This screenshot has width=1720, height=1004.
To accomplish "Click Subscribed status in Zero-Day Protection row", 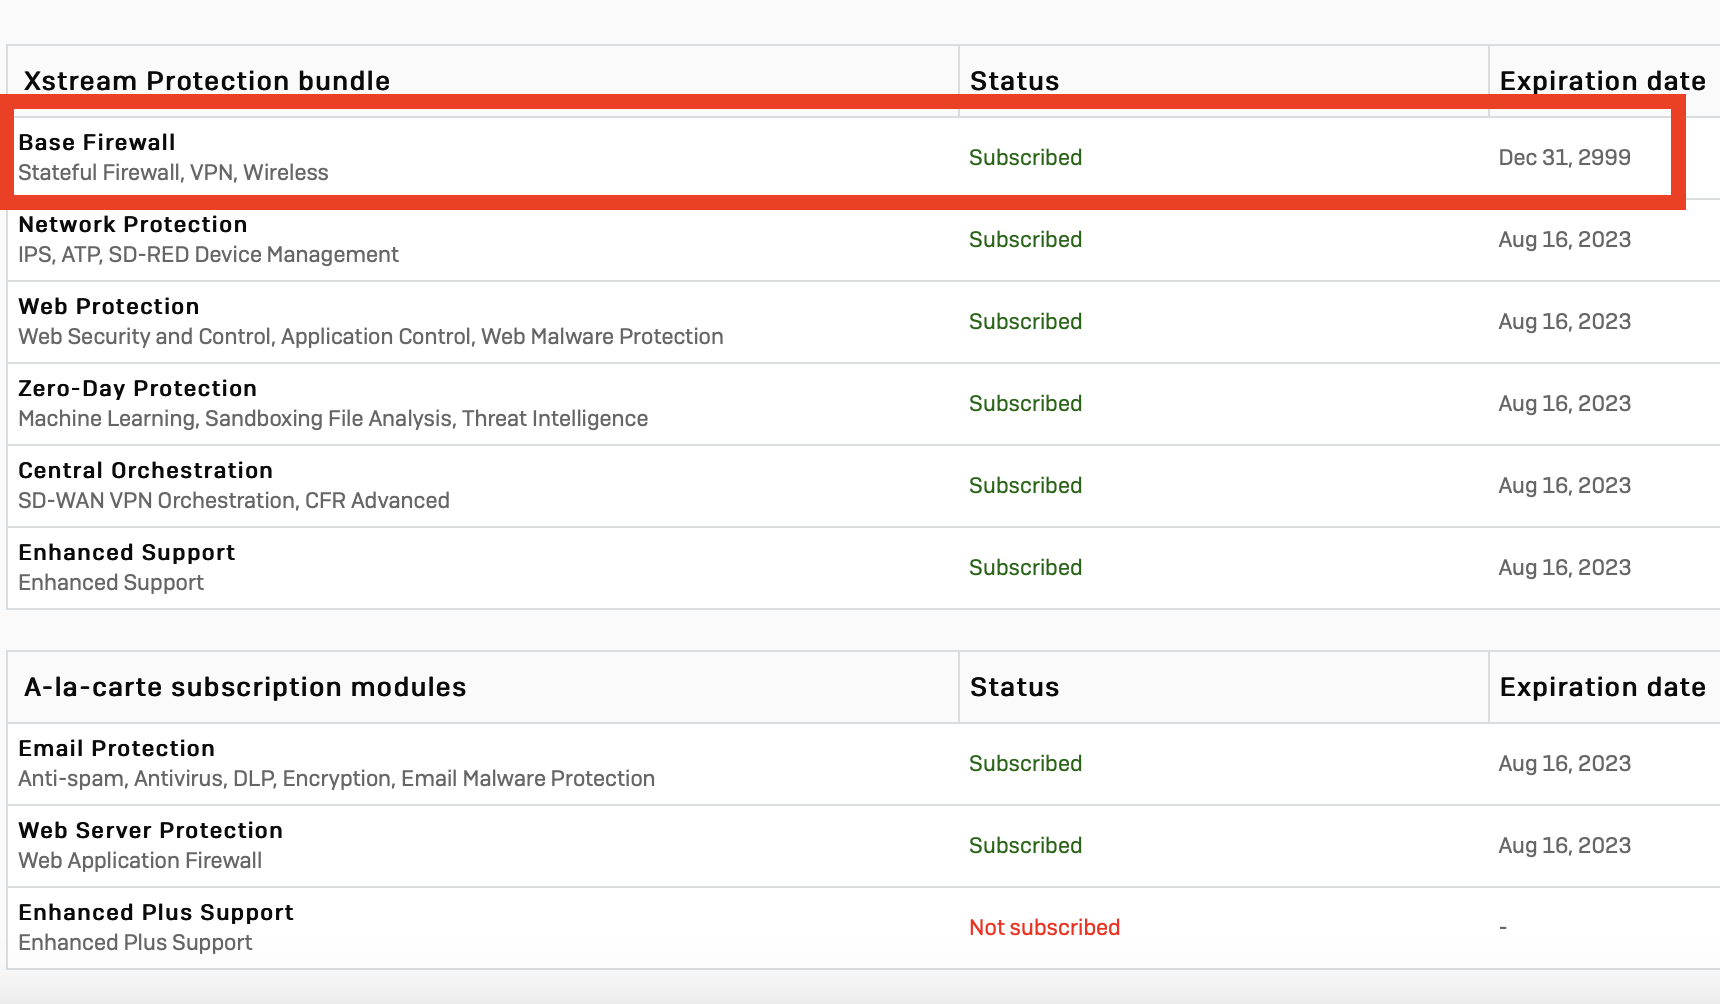I will click(x=1026, y=403).
